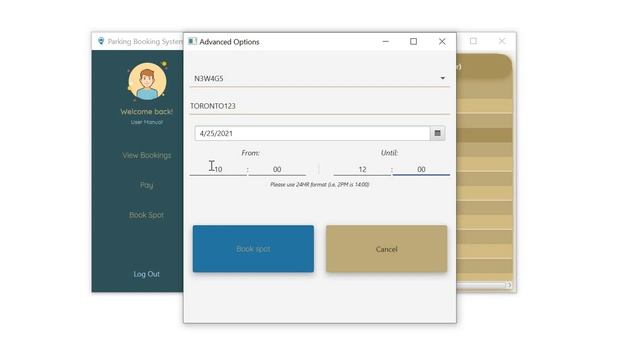Screen dimensions: 640x360
Task: Click the Until minutes field showing 00
Action: [x=421, y=169]
